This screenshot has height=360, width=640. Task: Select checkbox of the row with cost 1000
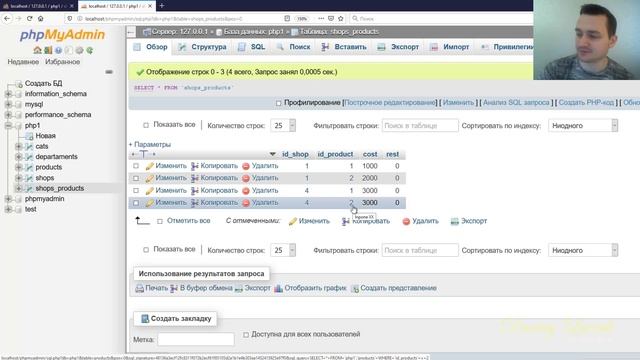click(136, 166)
